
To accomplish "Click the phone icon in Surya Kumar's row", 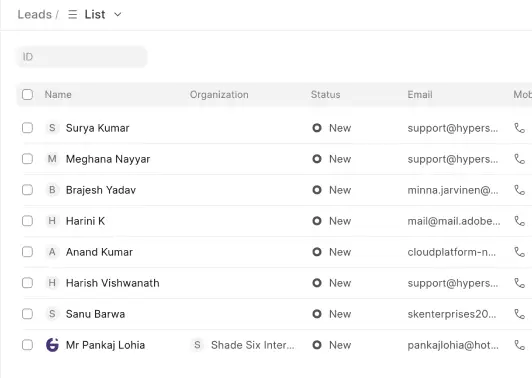I will click(519, 128).
